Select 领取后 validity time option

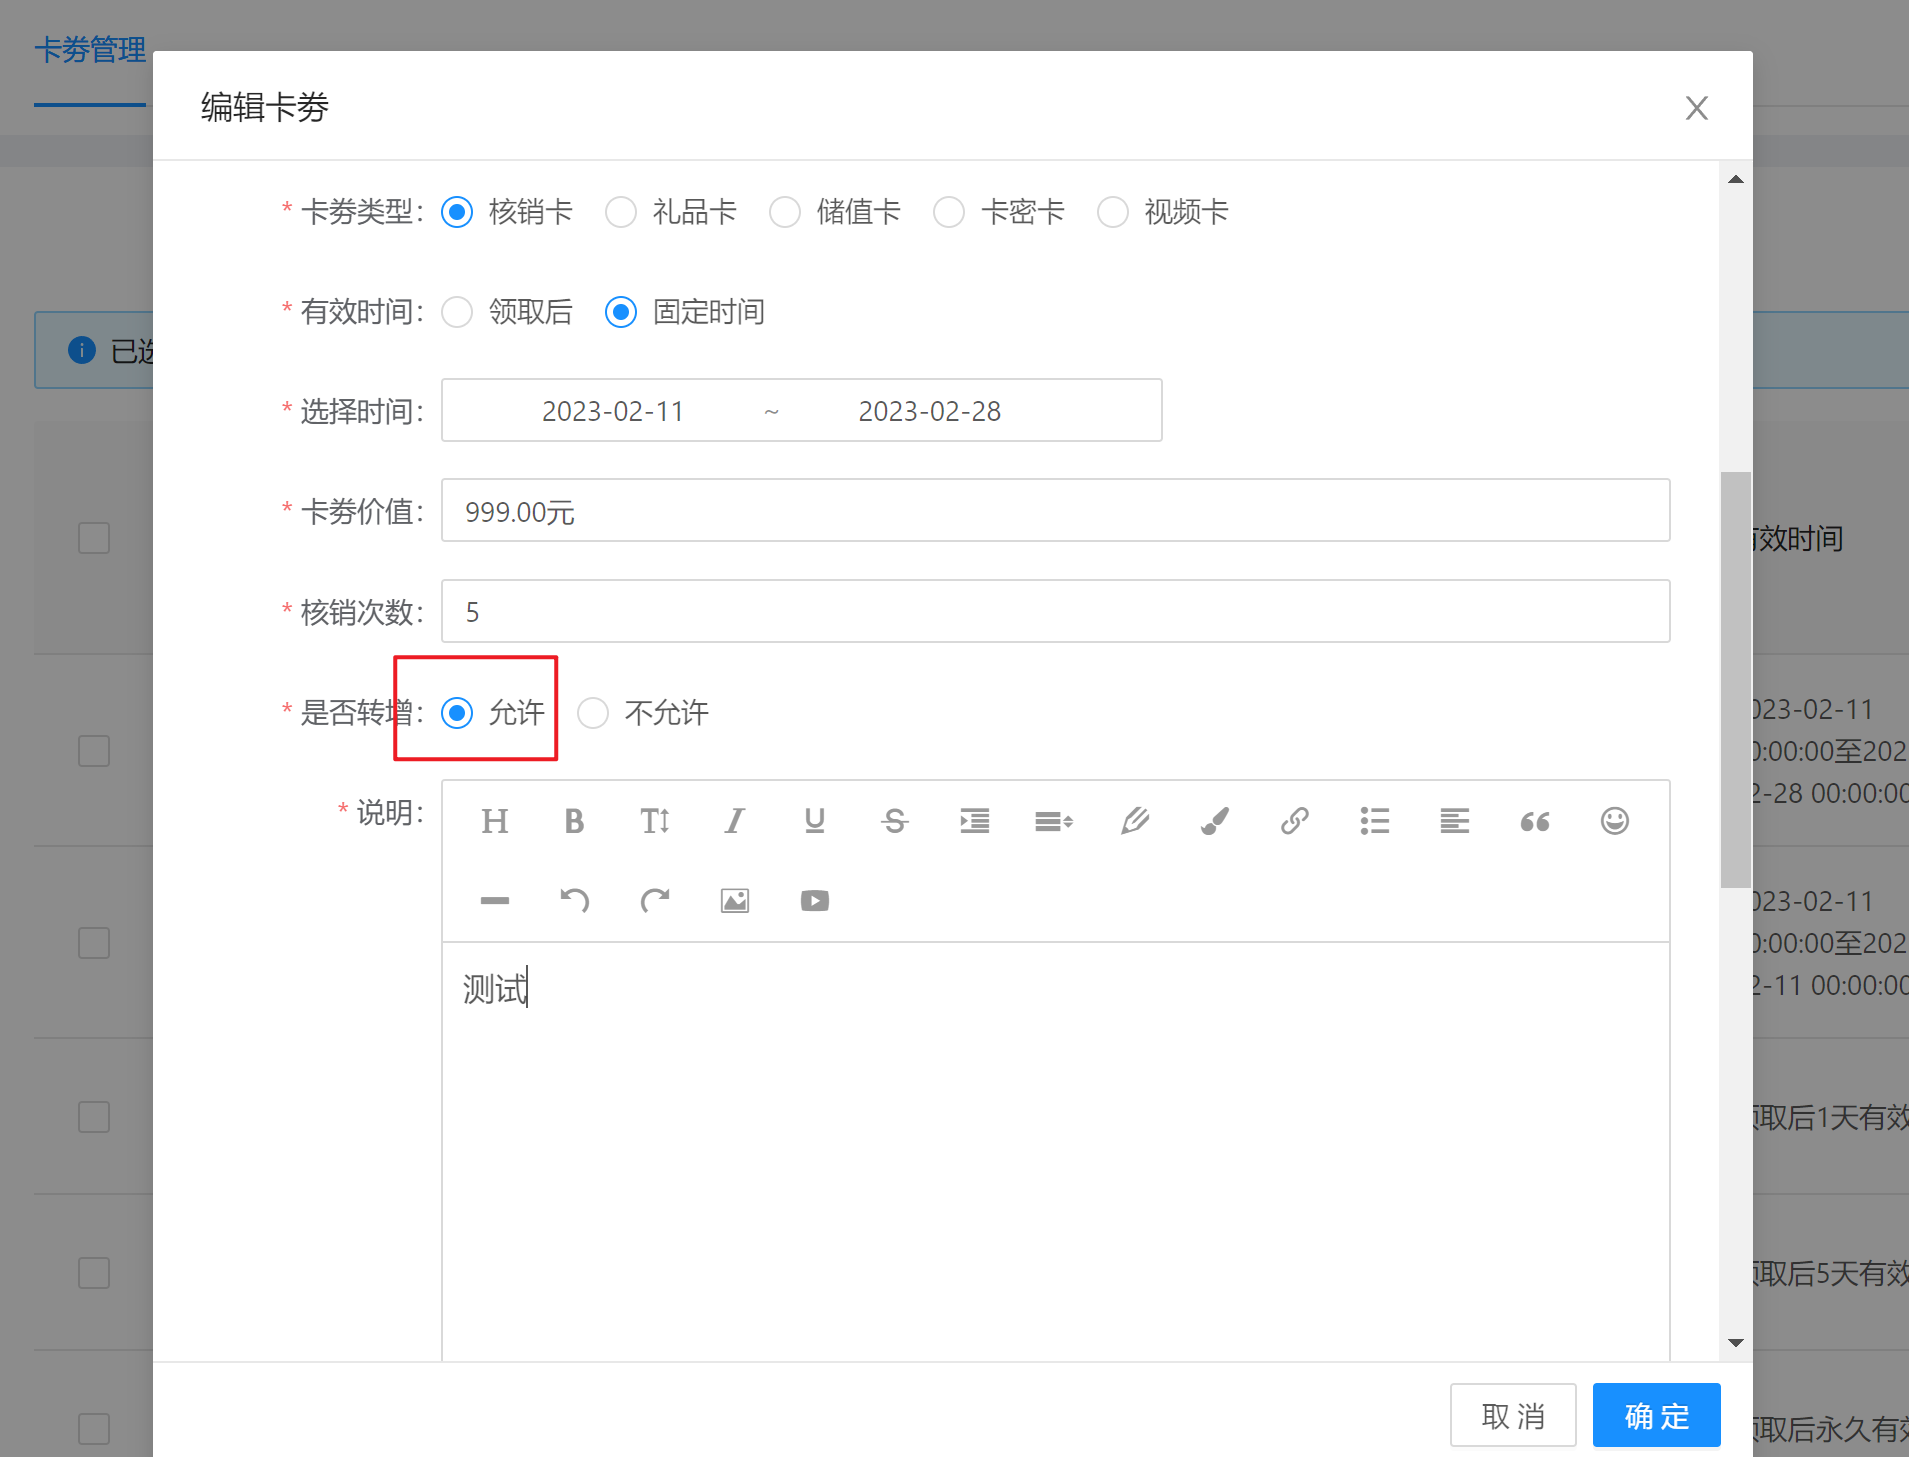457,312
